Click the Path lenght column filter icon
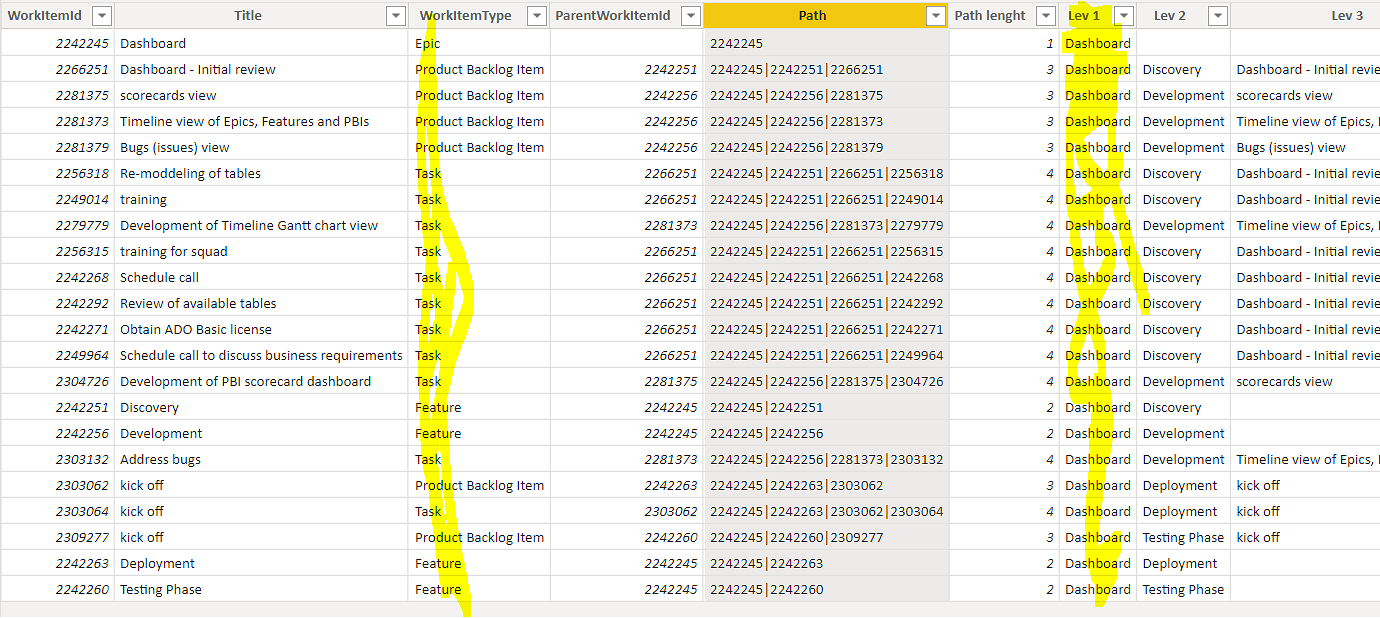The height and width of the screenshot is (618, 1380). point(1045,15)
